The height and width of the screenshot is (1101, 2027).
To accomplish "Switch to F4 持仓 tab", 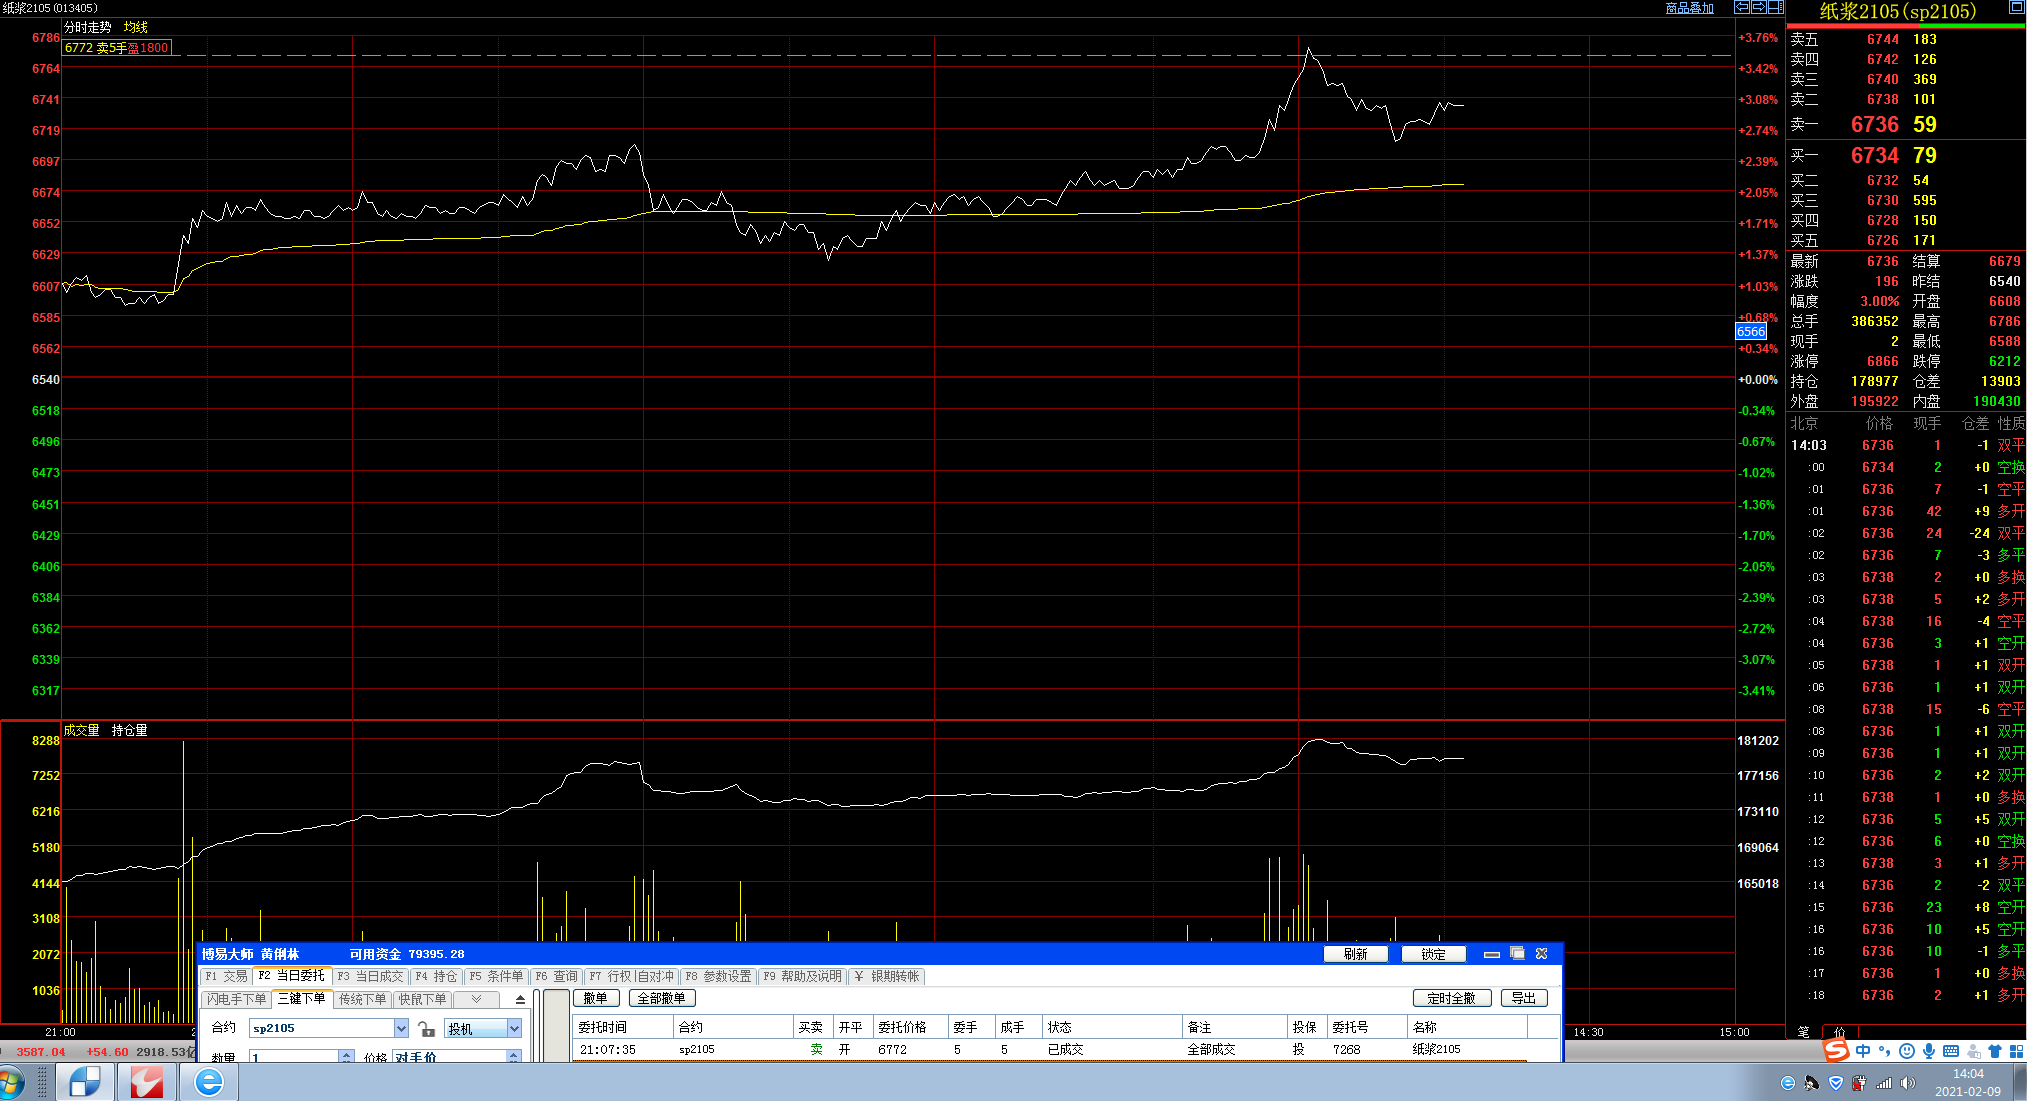I will [x=436, y=977].
